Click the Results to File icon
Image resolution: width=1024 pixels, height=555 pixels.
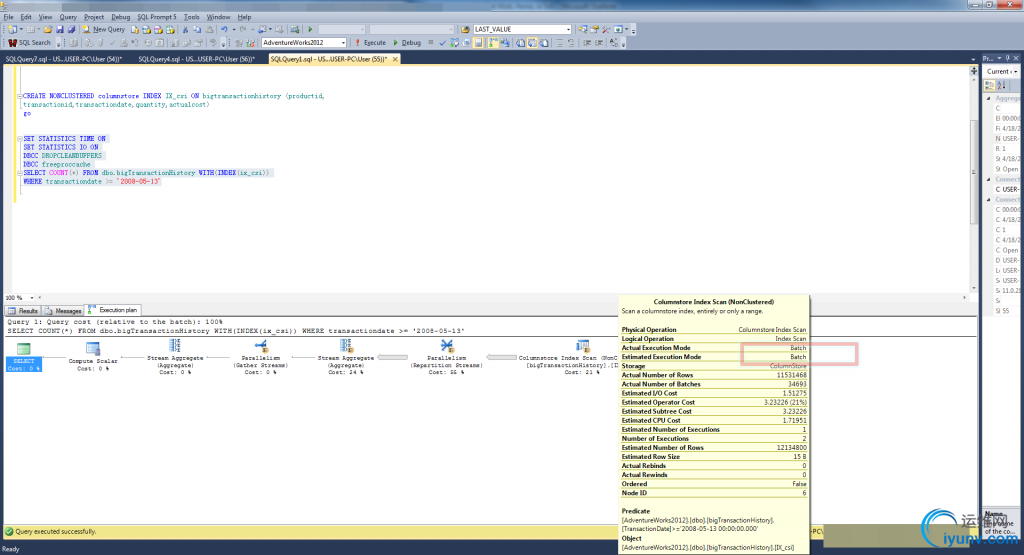point(544,42)
